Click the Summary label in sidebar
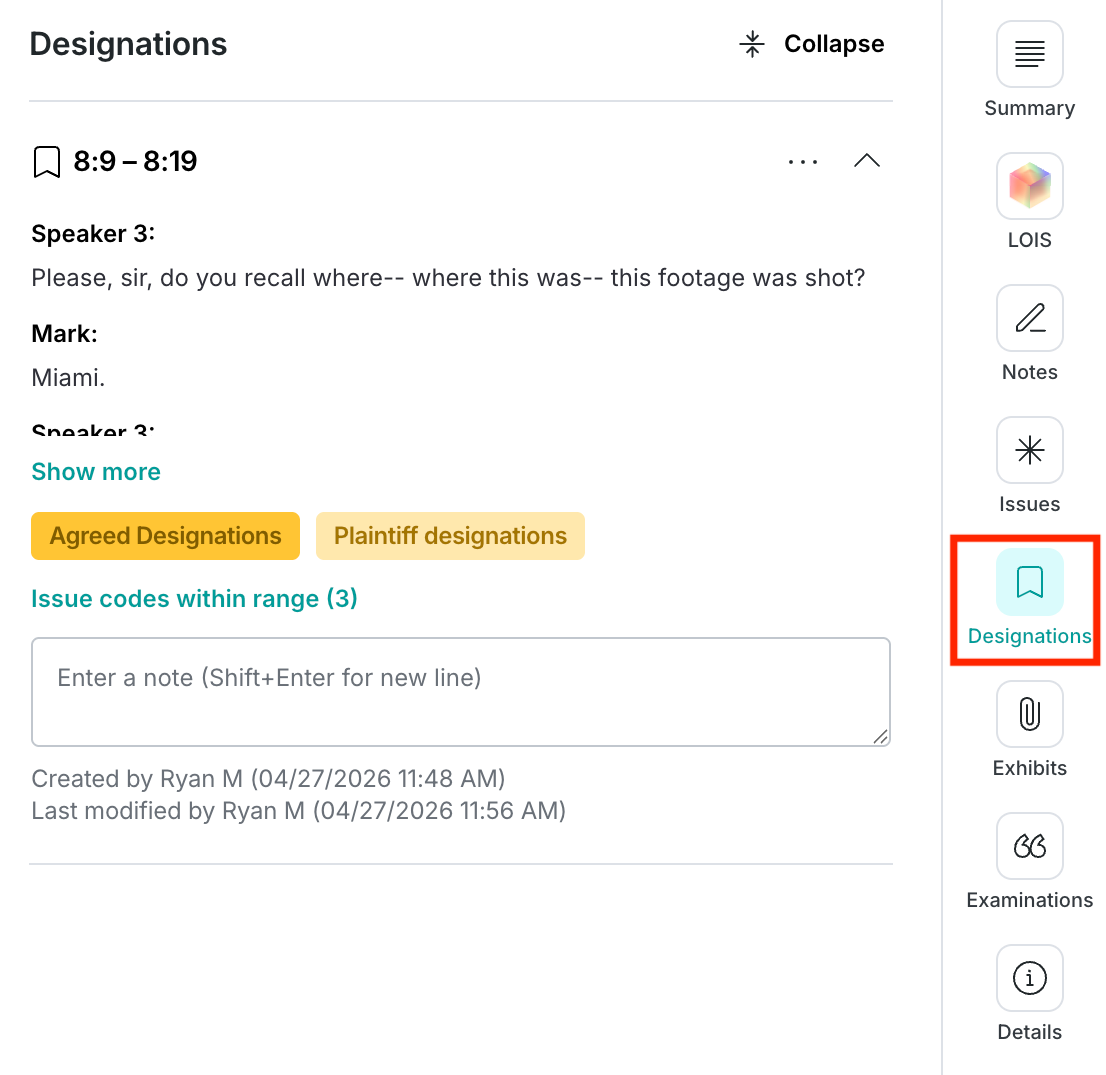This screenshot has height=1075, width=1106. (x=1029, y=108)
